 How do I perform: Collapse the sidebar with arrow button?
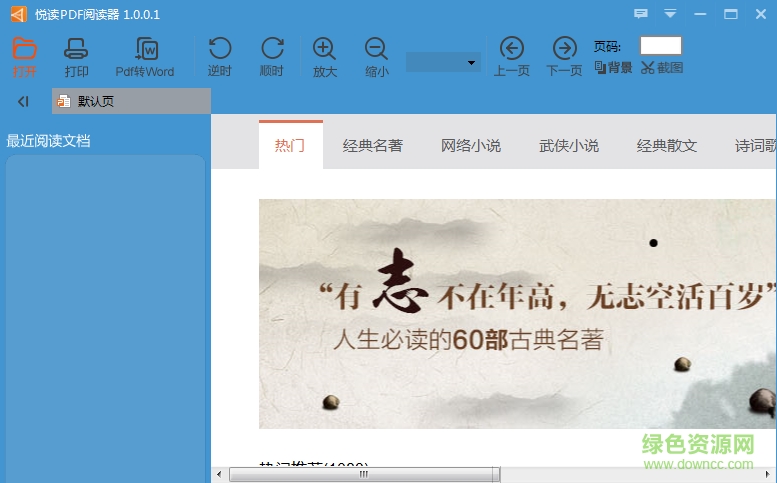click(23, 101)
